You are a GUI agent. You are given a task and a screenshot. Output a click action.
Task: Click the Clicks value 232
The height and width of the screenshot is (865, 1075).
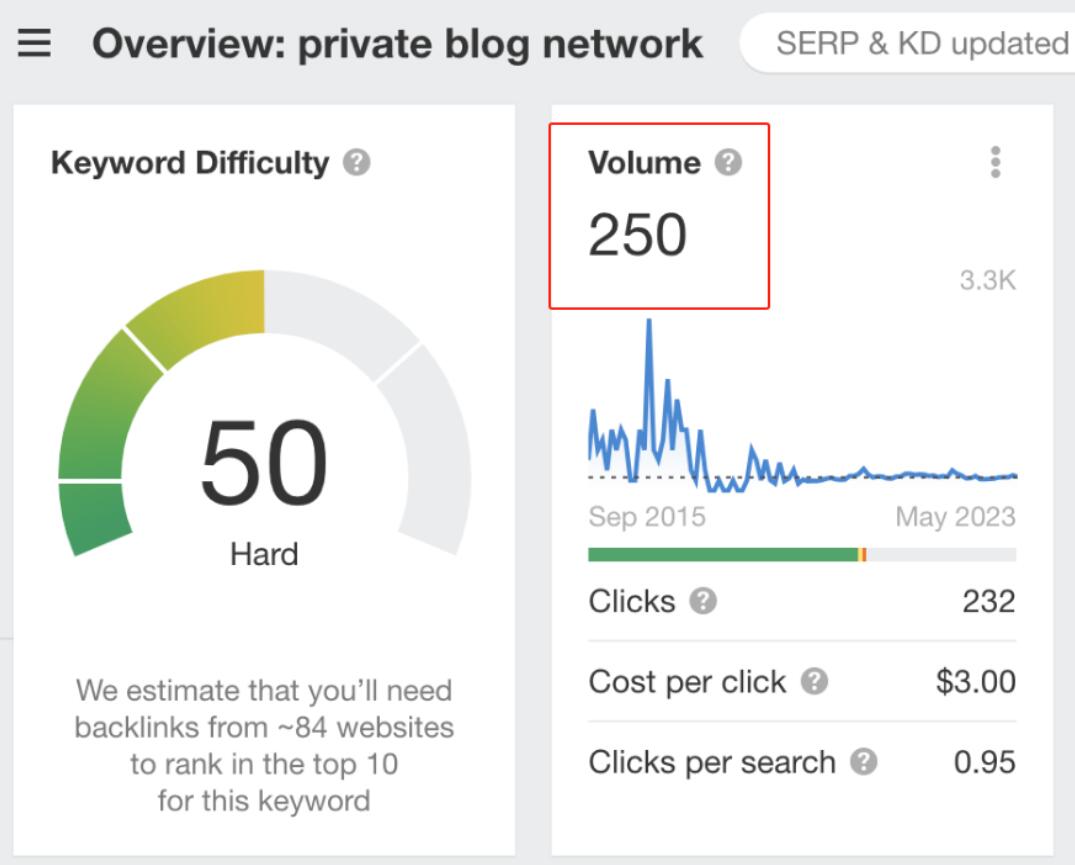coord(989,601)
